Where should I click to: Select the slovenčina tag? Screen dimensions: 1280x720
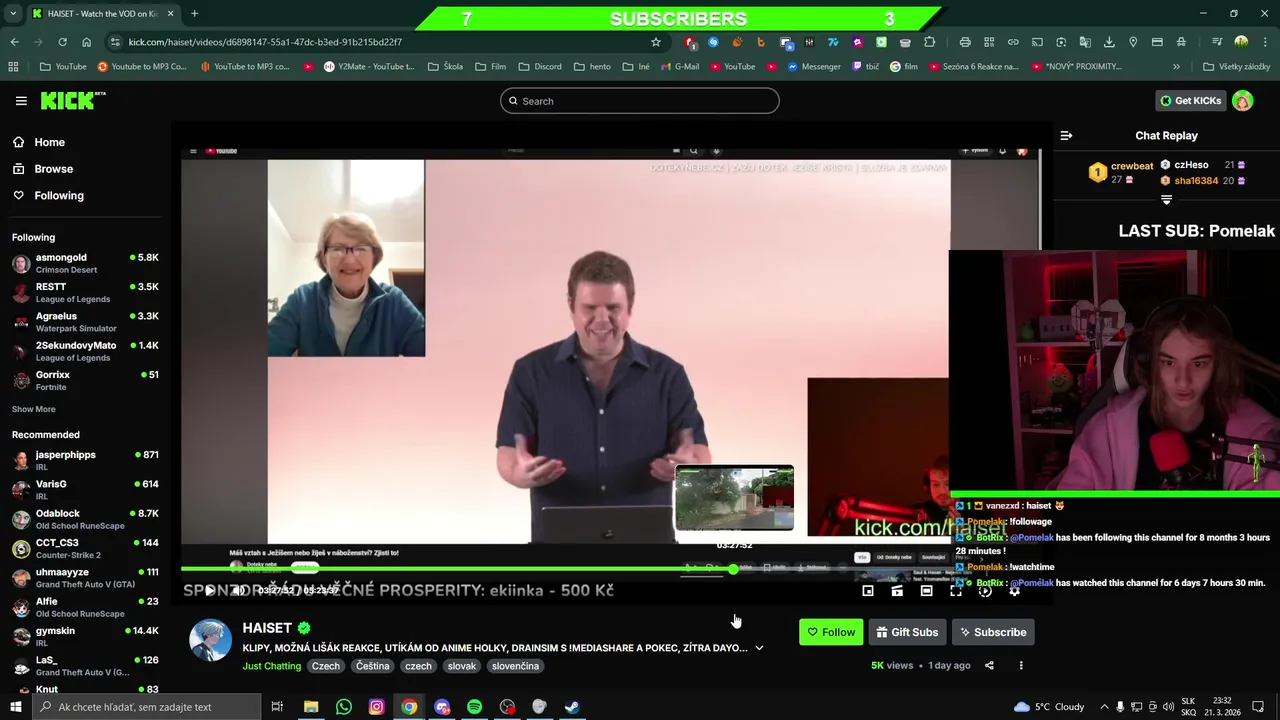tap(515, 666)
